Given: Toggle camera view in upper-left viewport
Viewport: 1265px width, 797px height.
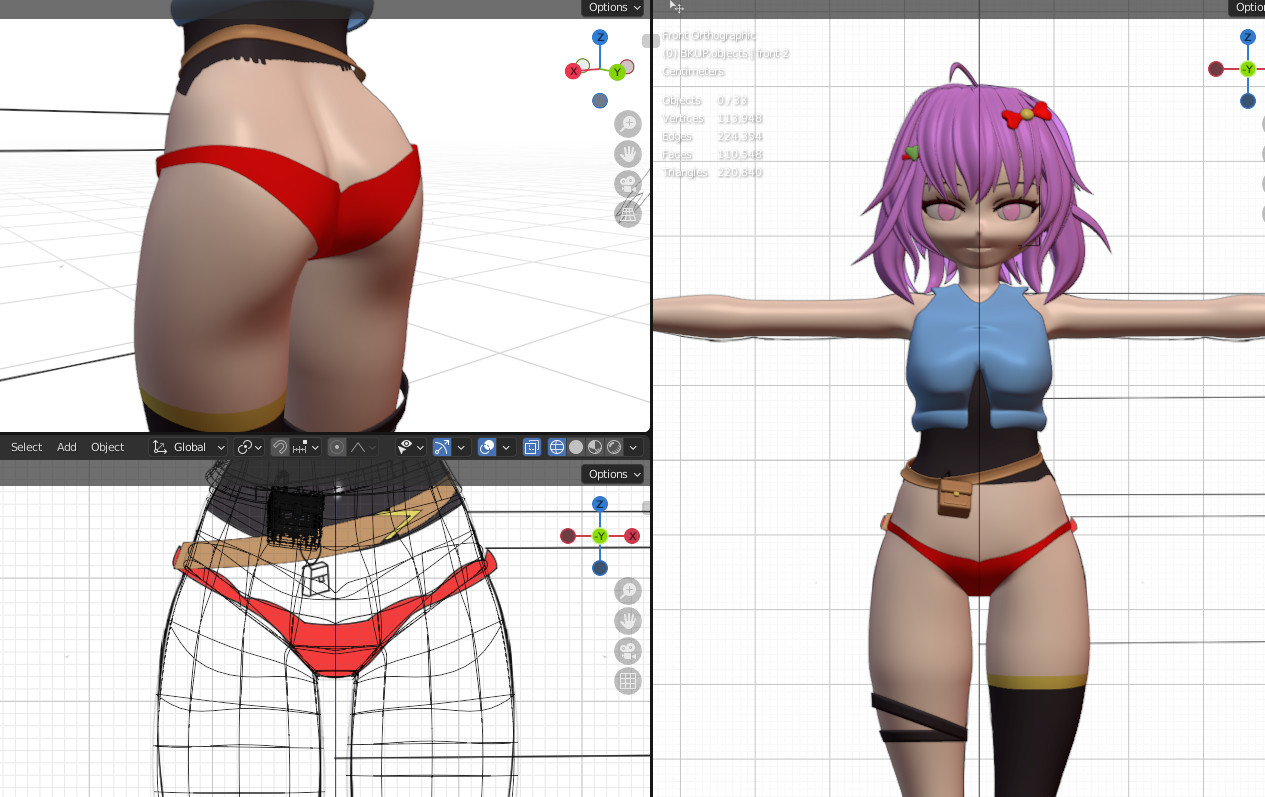Looking at the screenshot, I should pos(628,184).
